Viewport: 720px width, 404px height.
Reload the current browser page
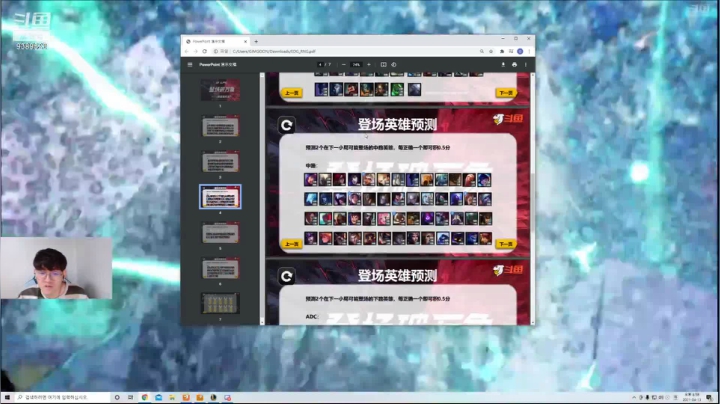point(205,51)
